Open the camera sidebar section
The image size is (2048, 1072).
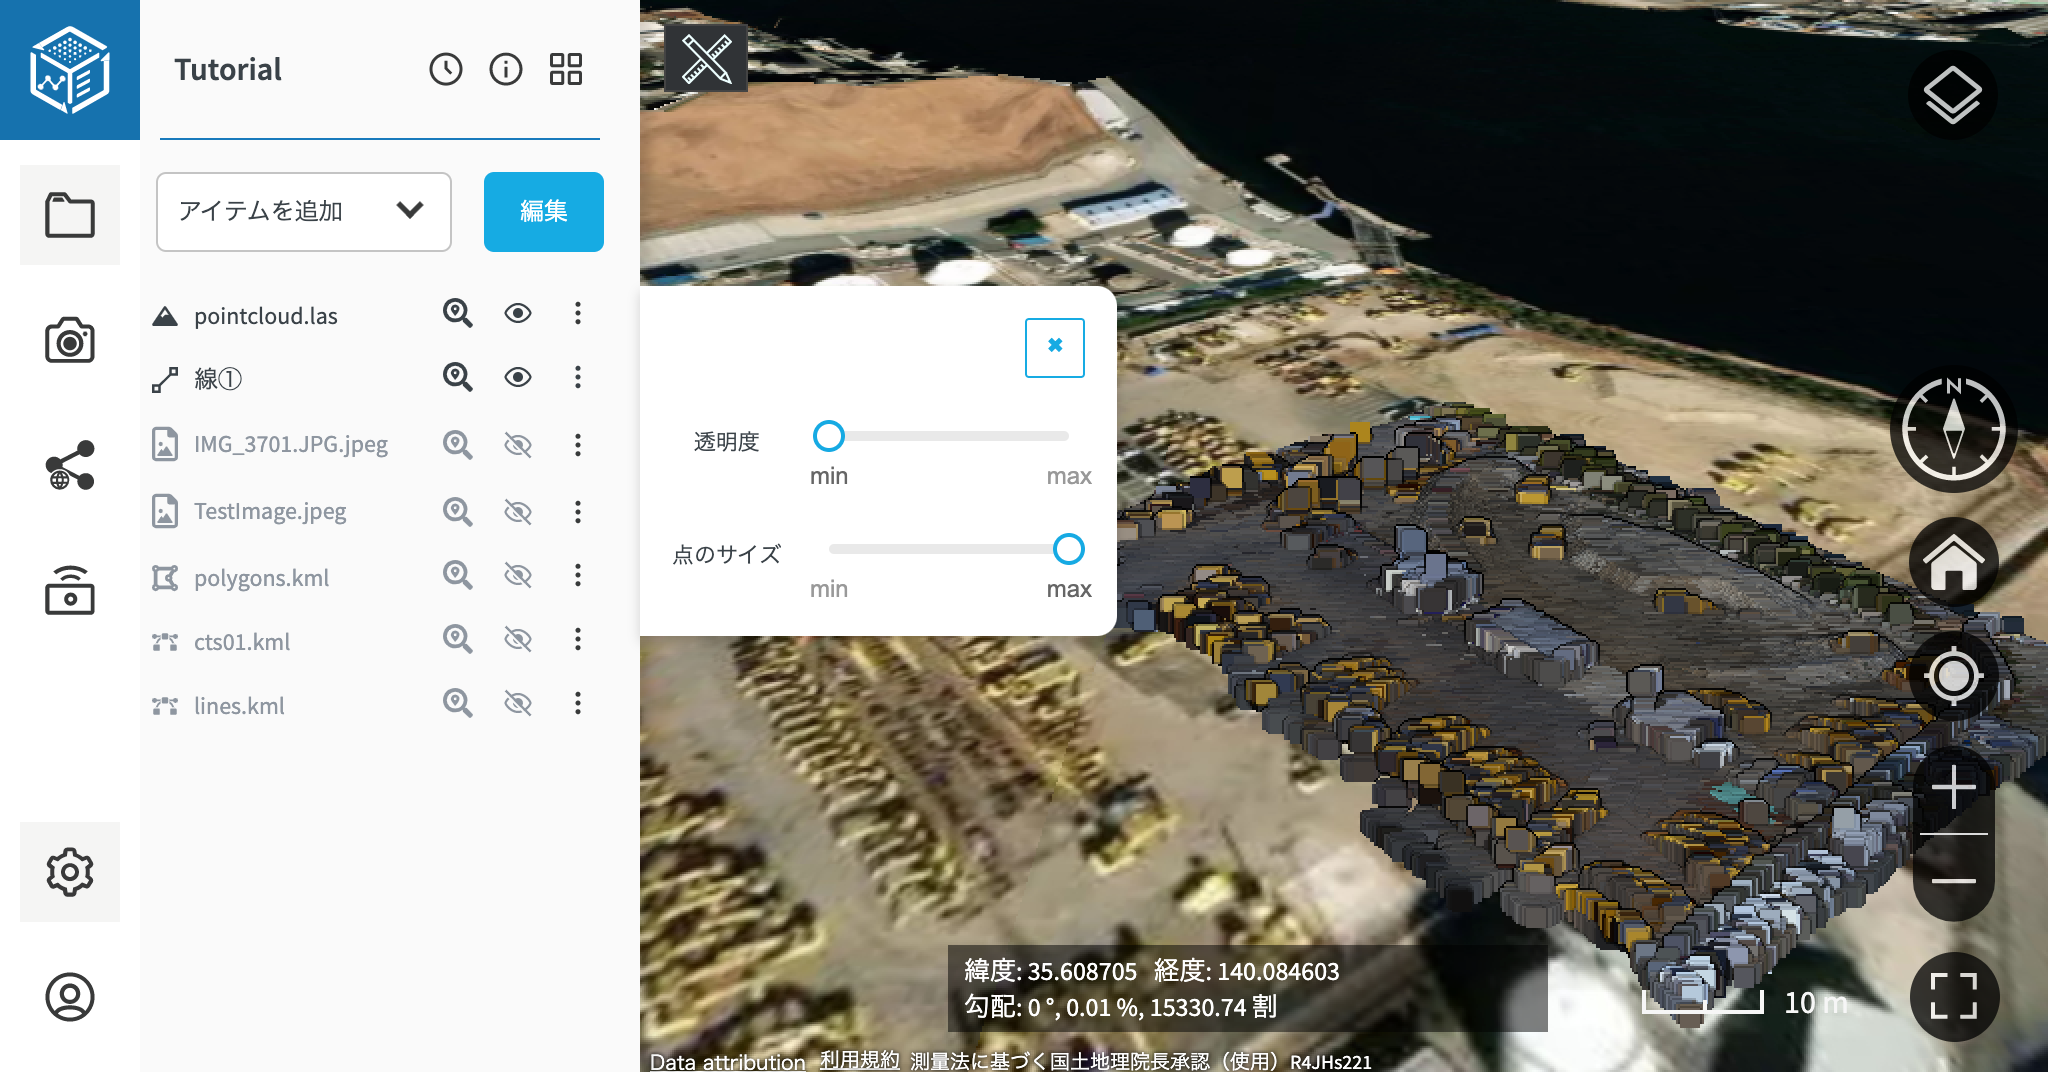[x=70, y=341]
